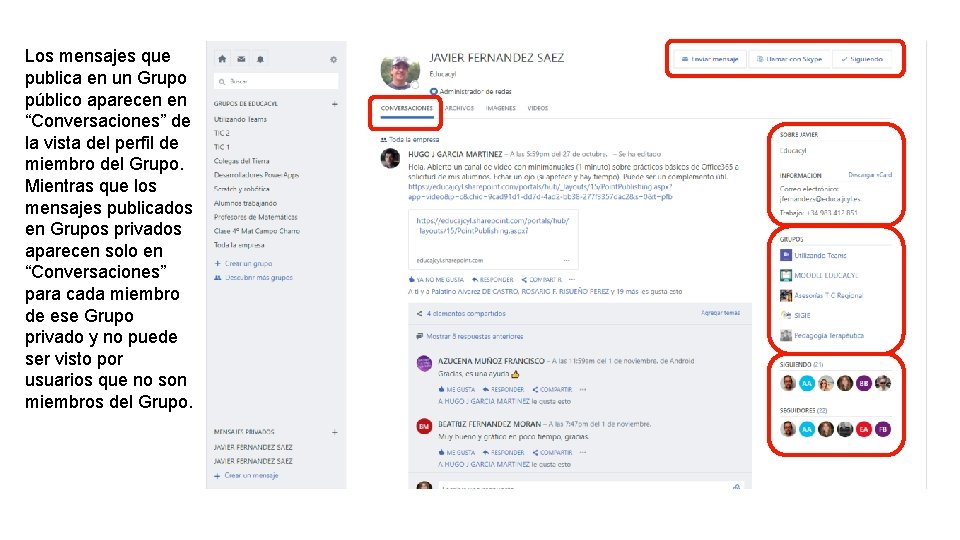Open the Colegas del Tierra group
The image size is (960, 540).
click(241, 161)
